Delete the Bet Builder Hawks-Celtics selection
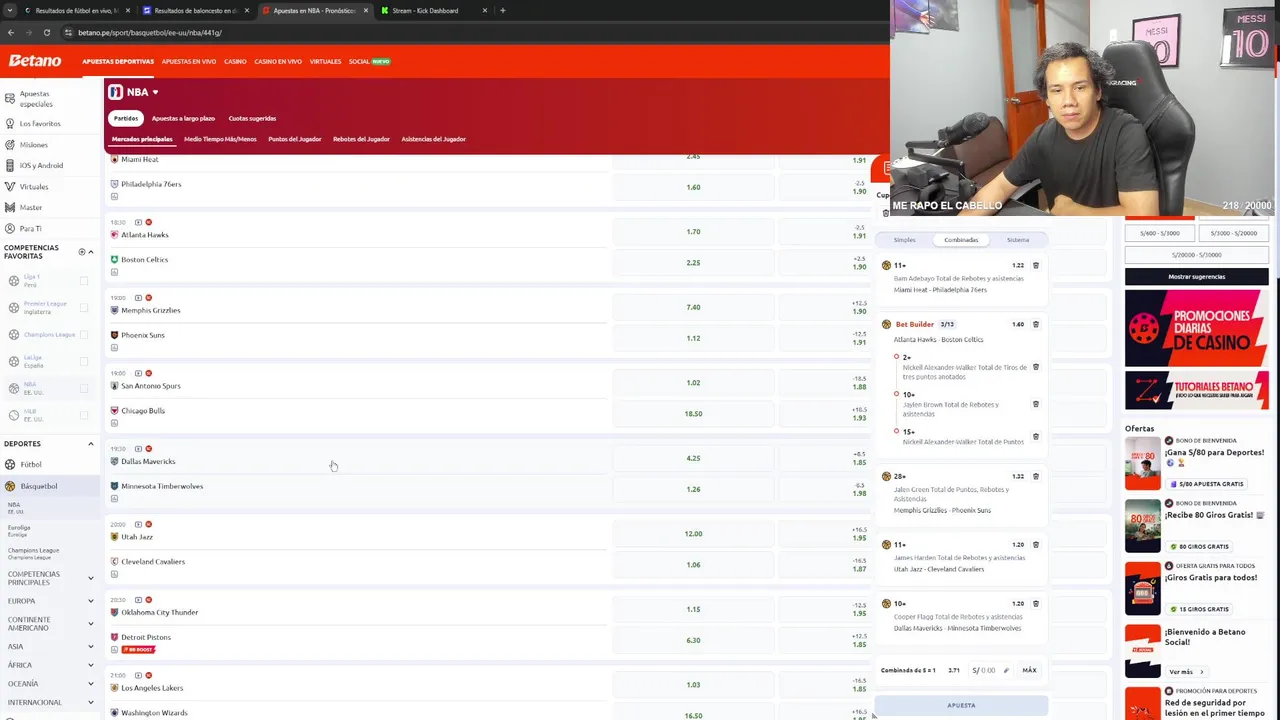 click(x=1036, y=325)
